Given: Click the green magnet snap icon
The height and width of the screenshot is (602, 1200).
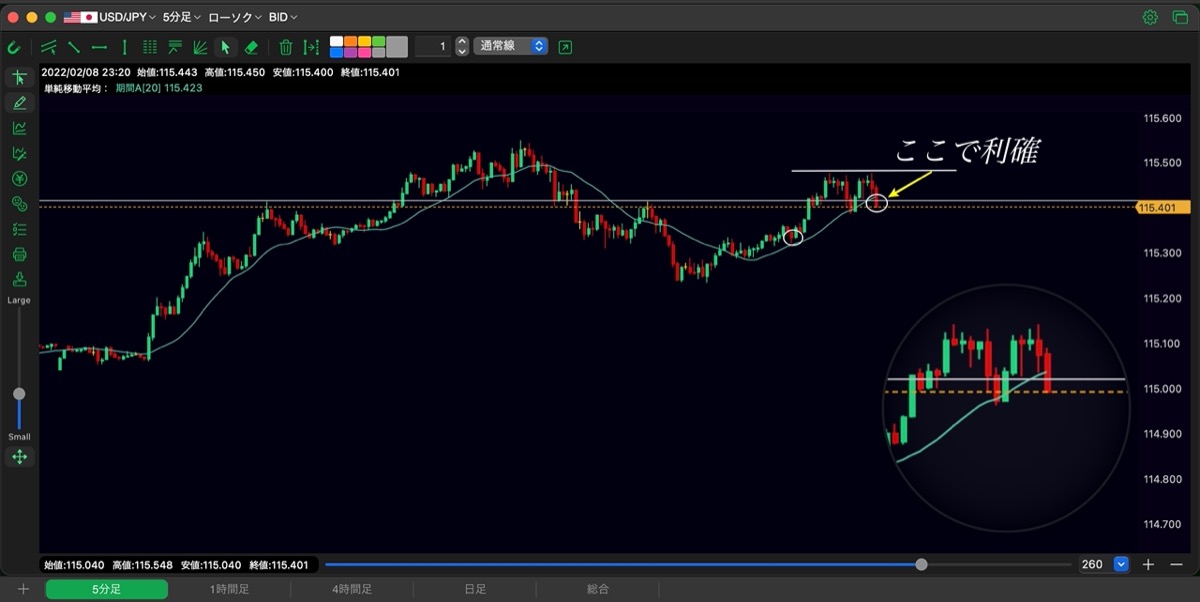Looking at the screenshot, I should coord(14,47).
